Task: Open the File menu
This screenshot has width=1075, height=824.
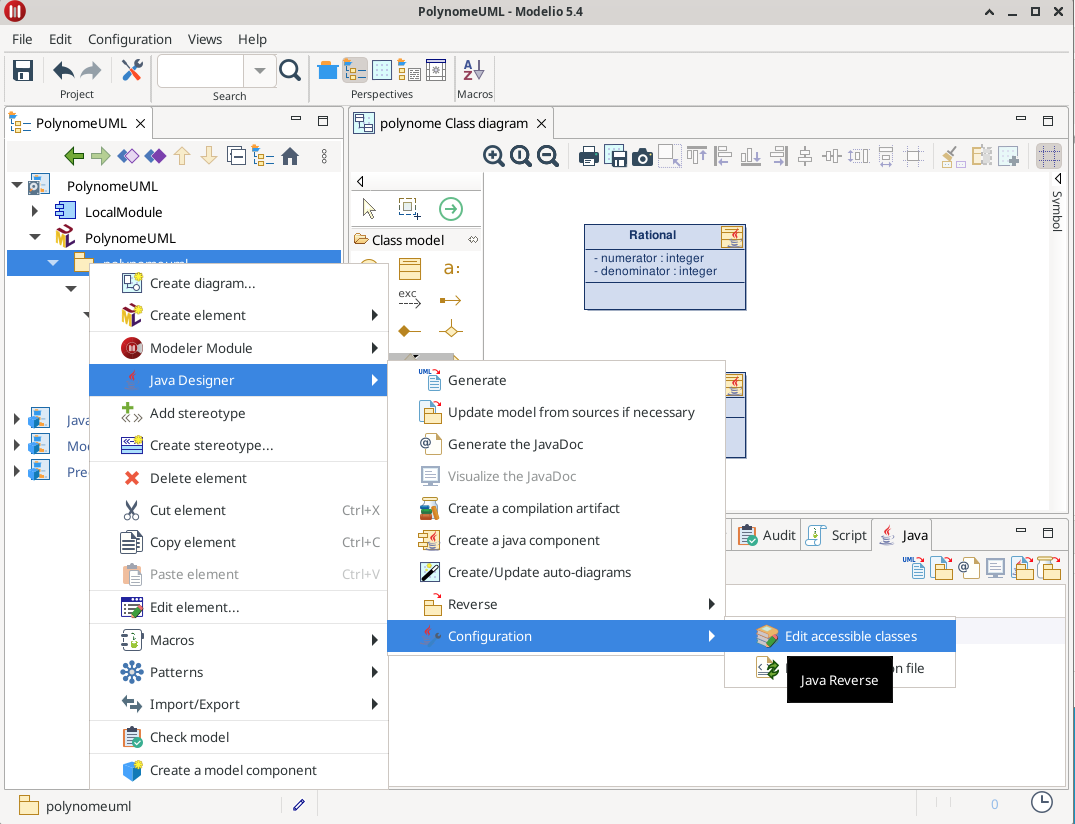Action: click(22, 39)
